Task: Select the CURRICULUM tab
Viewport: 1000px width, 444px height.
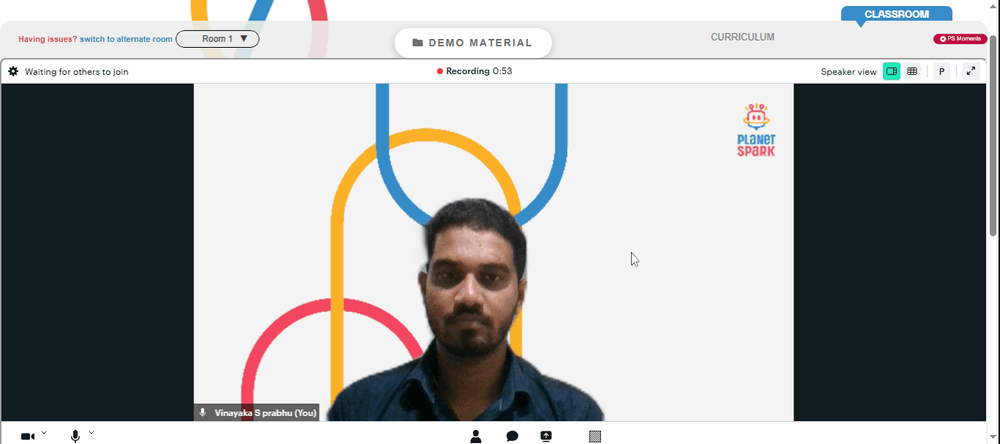Action: click(742, 37)
